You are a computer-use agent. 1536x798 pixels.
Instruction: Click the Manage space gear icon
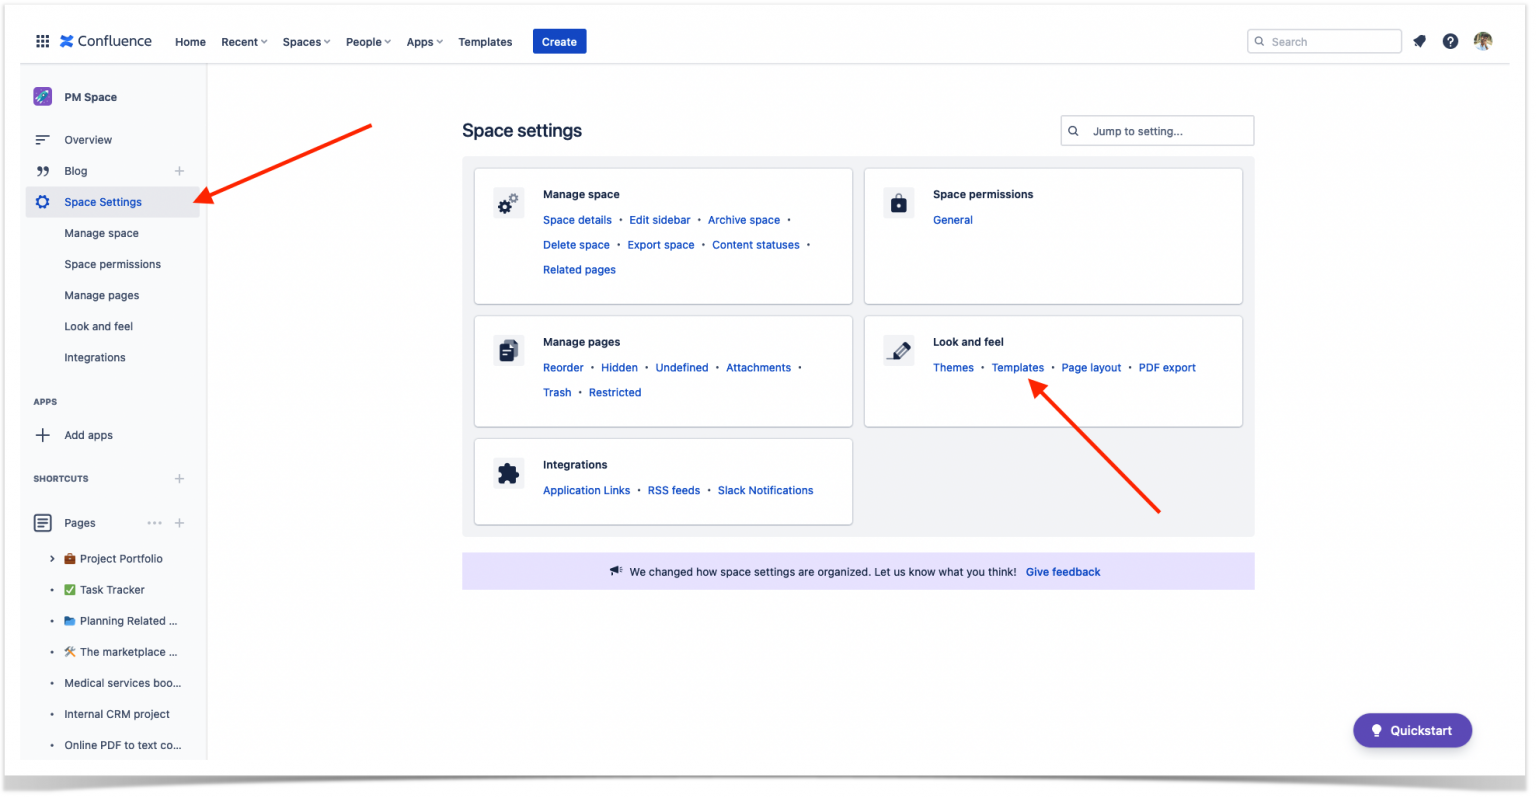coord(509,202)
